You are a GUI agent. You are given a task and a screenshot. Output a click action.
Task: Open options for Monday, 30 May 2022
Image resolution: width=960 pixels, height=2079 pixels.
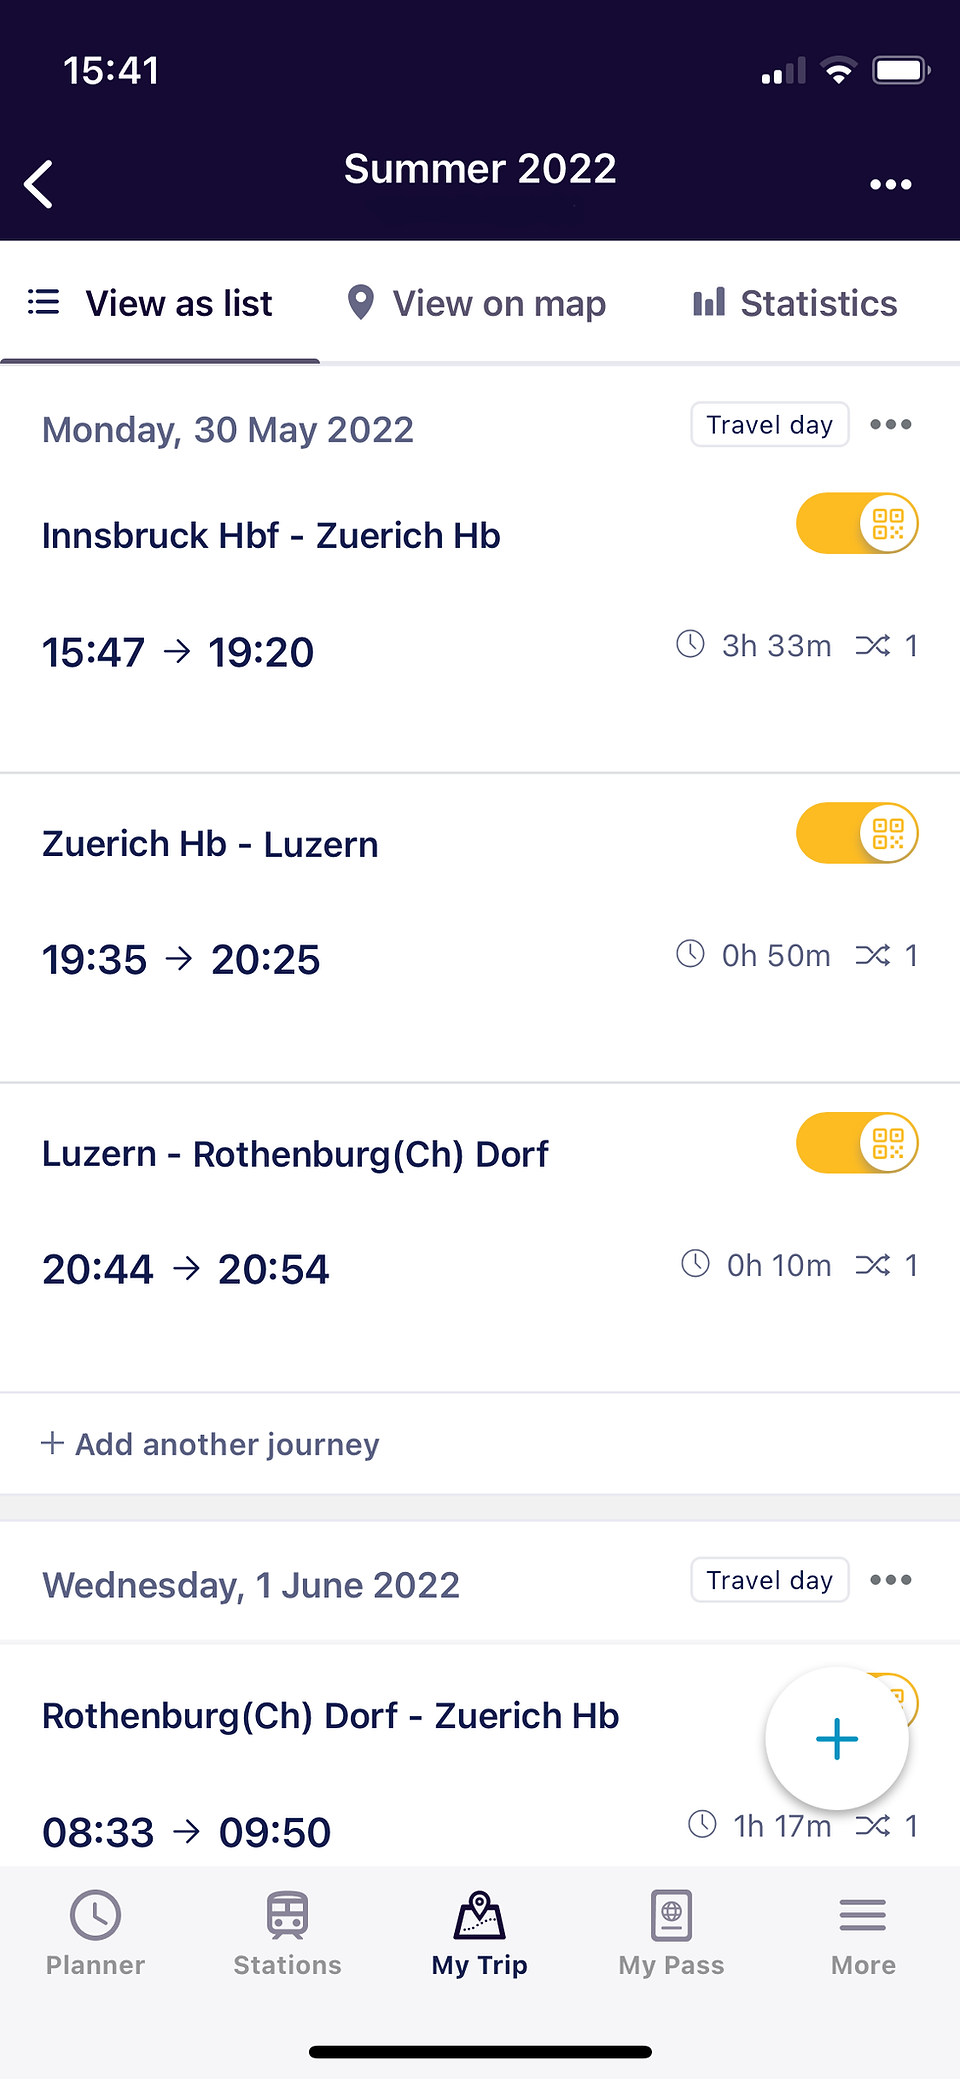point(890,425)
